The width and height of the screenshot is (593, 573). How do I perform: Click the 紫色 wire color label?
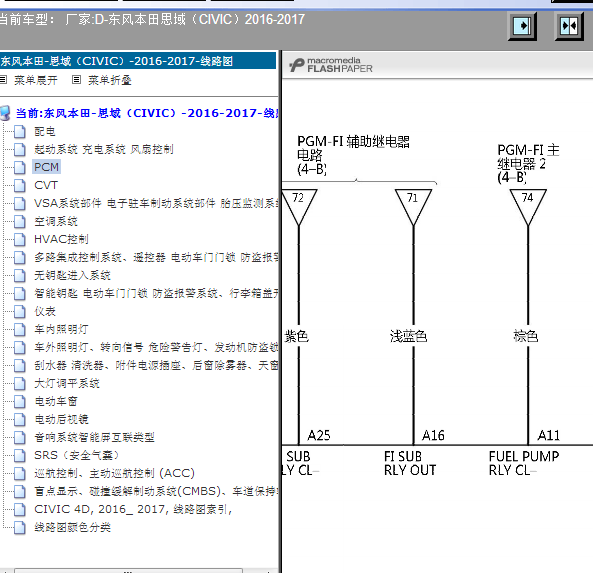click(296, 336)
